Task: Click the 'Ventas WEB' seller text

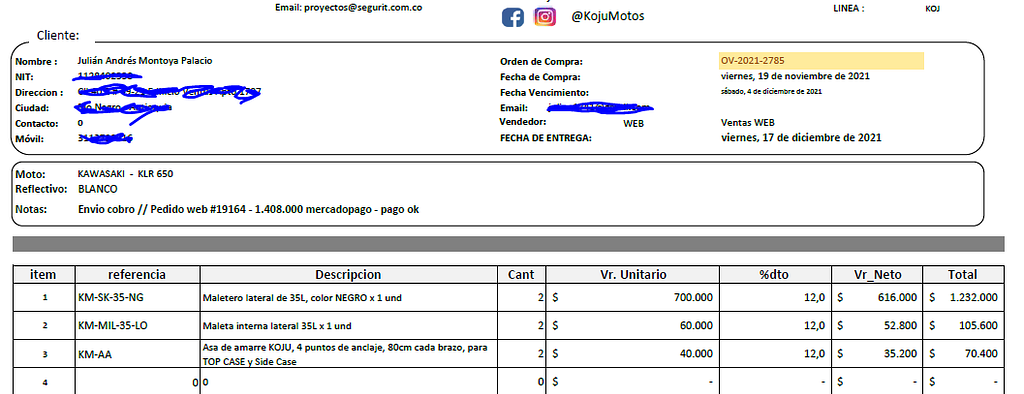Action: pyautogui.click(x=747, y=122)
